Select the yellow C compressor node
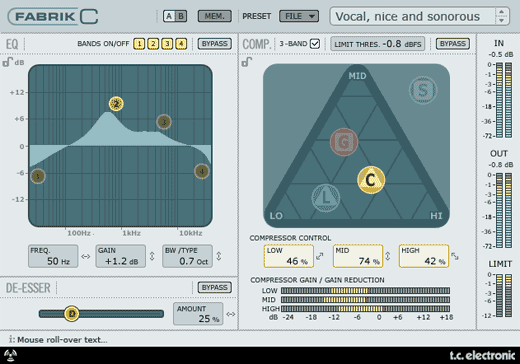Screen dimensions: 520x364 pyautogui.click(x=371, y=180)
